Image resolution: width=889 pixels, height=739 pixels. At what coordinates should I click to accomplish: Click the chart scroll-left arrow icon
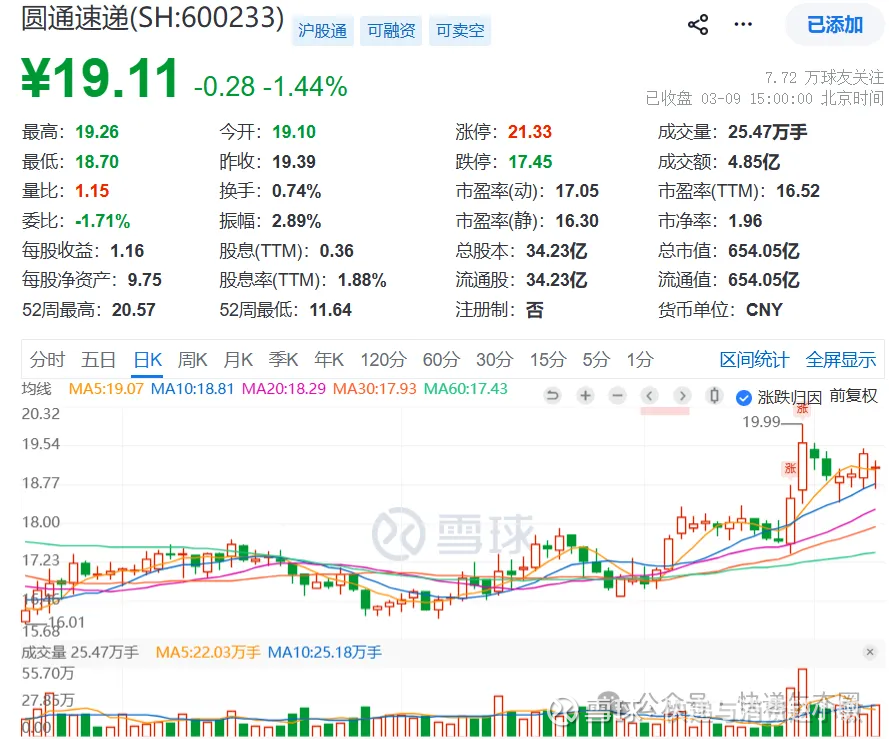(x=650, y=395)
